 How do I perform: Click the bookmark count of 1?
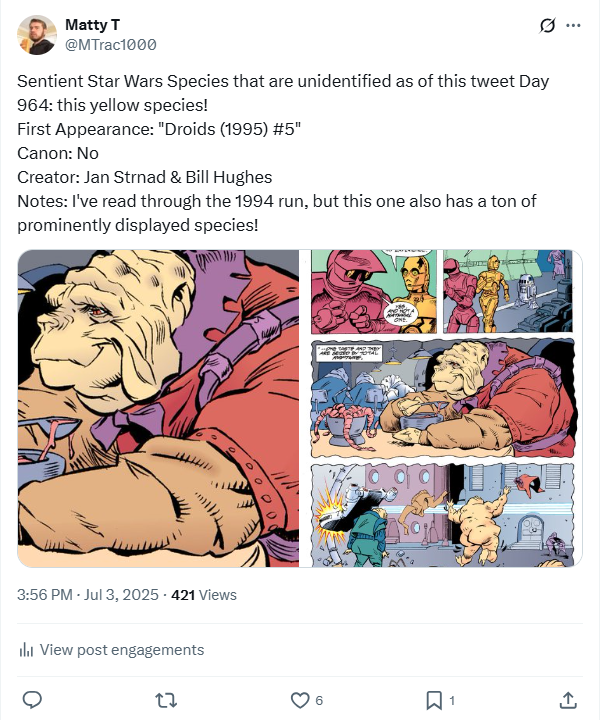pos(452,701)
